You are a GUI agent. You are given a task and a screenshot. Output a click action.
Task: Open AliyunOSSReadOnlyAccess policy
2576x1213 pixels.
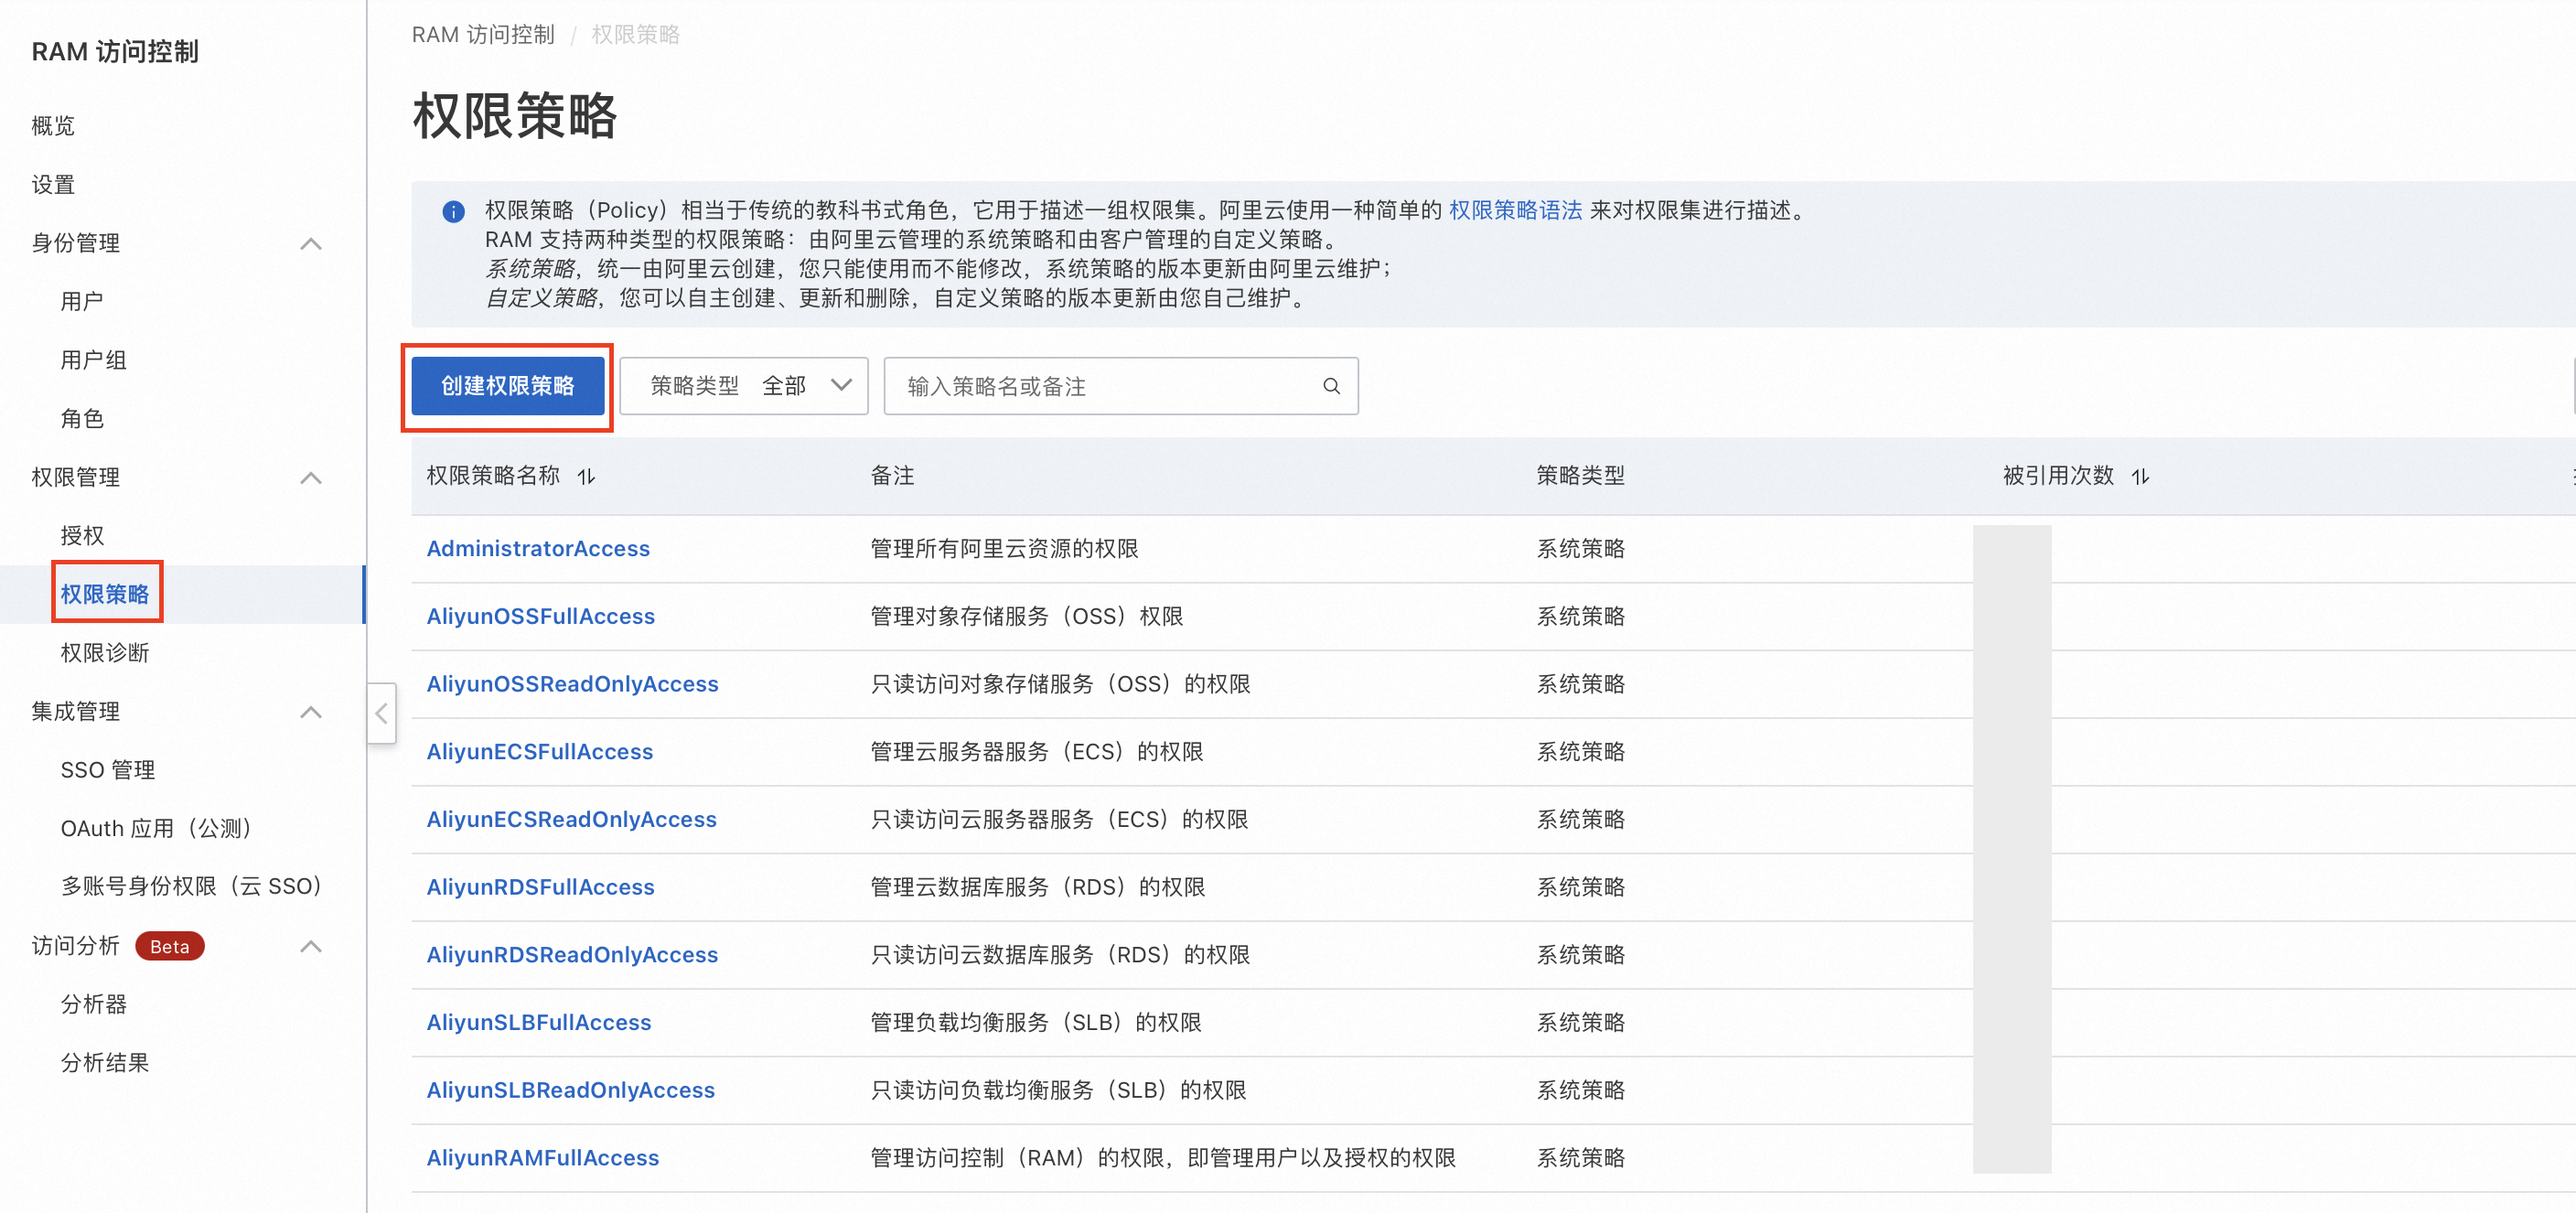coord(572,684)
